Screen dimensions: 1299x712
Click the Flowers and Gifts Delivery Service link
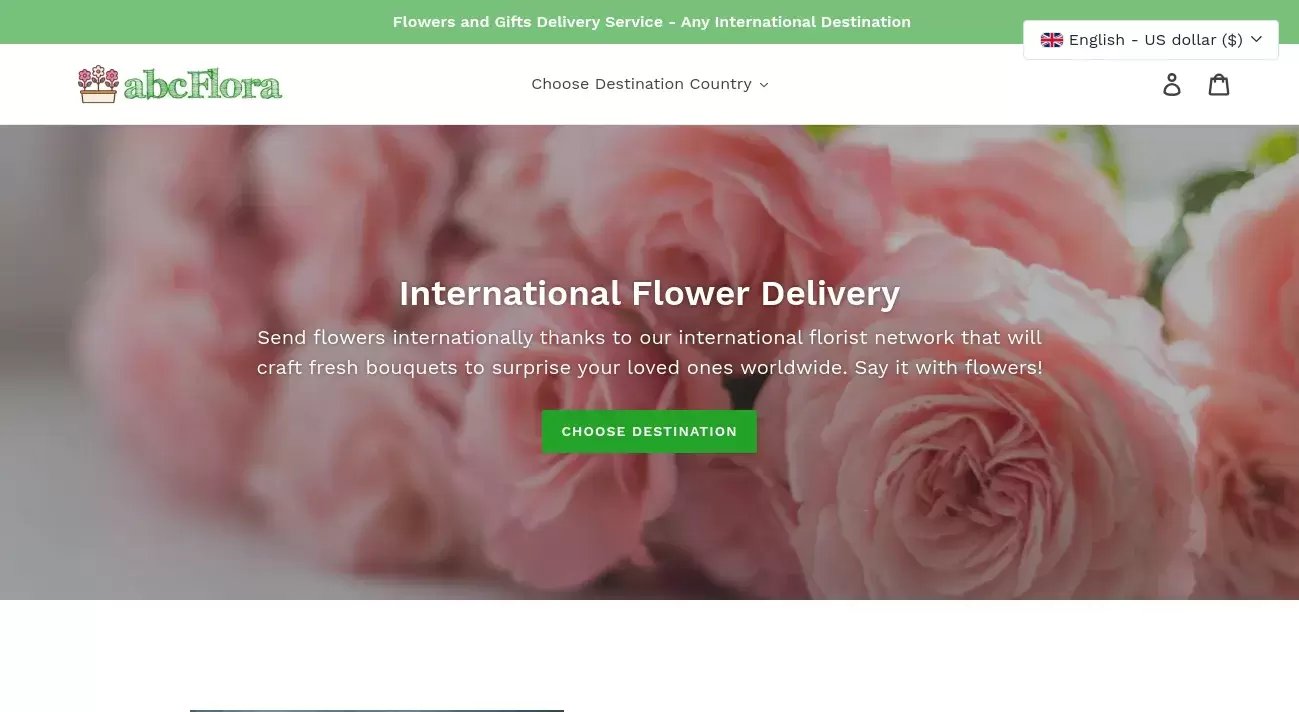click(652, 21)
